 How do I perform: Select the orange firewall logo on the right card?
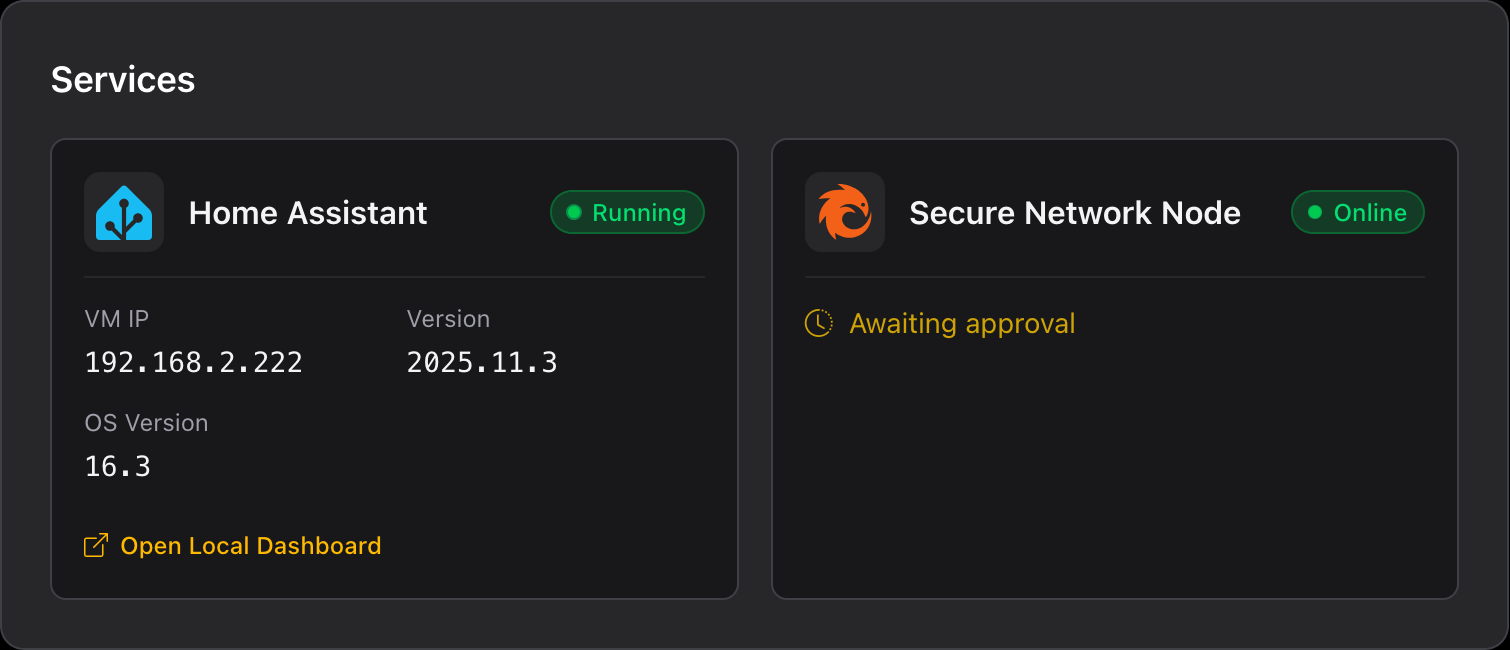point(845,212)
